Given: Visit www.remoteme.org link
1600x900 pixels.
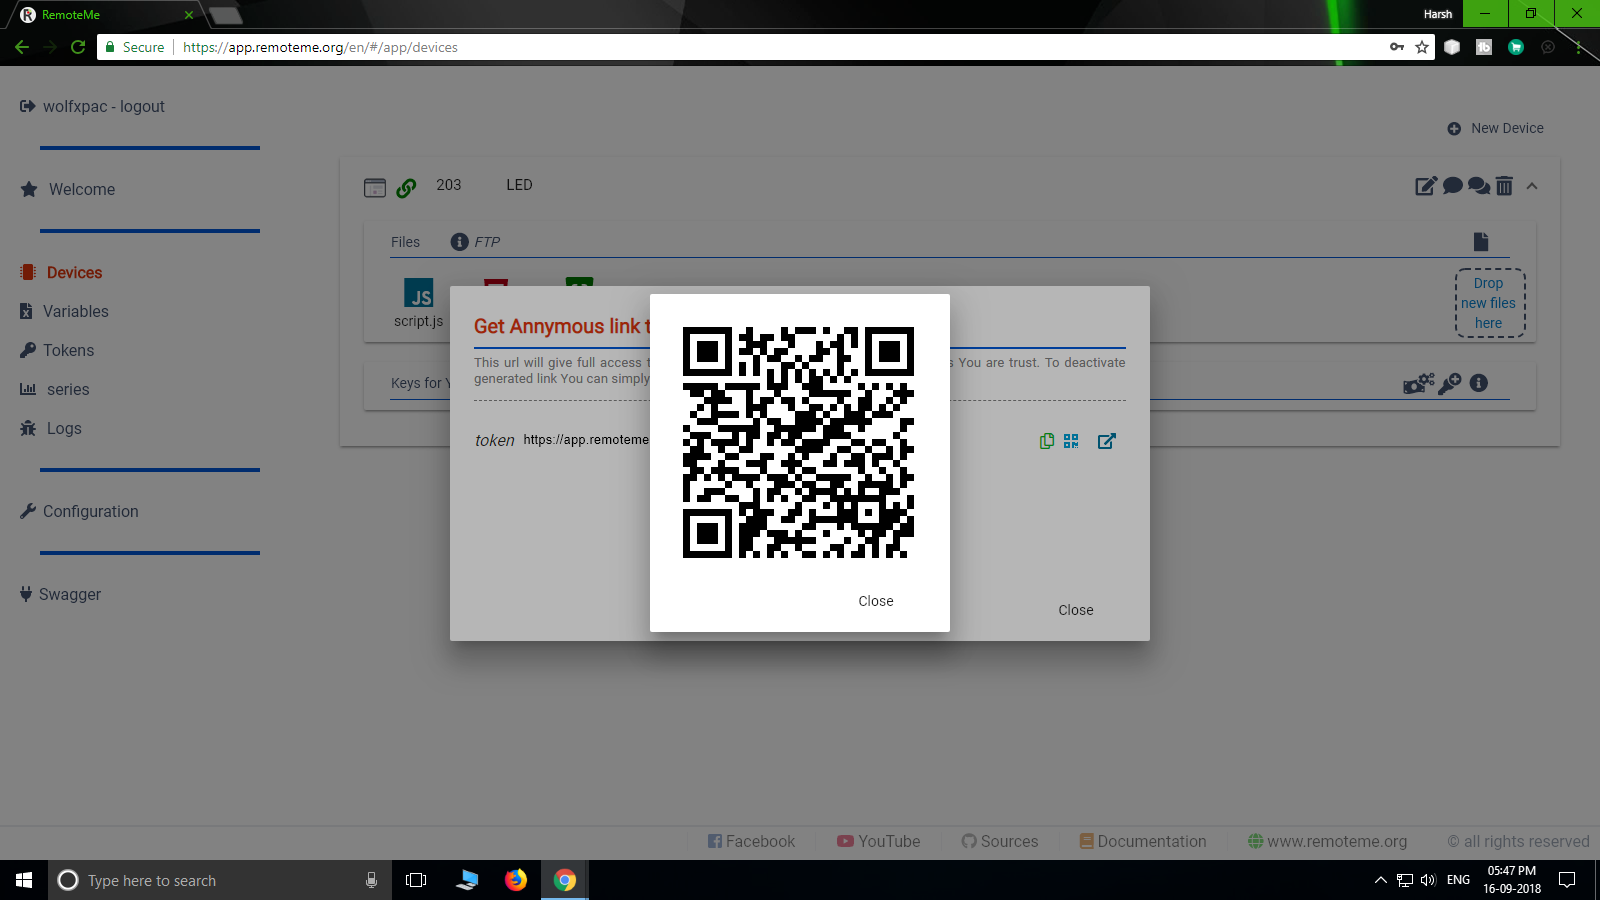Looking at the screenshot, I should point(1328,841).
